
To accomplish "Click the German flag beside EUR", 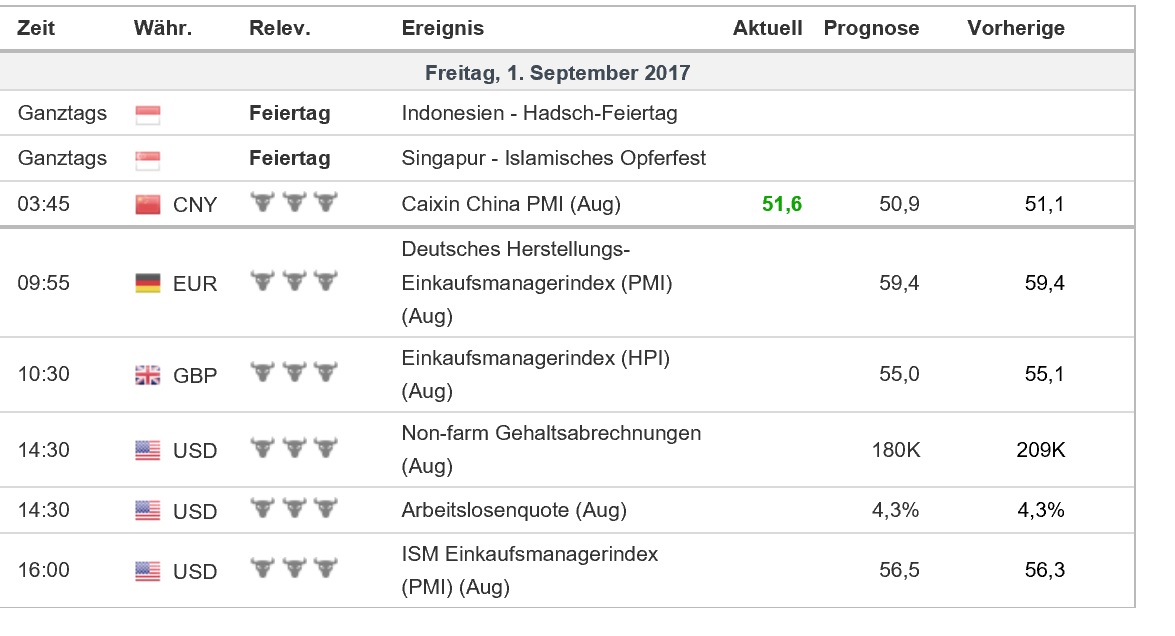I will (147, 284).
